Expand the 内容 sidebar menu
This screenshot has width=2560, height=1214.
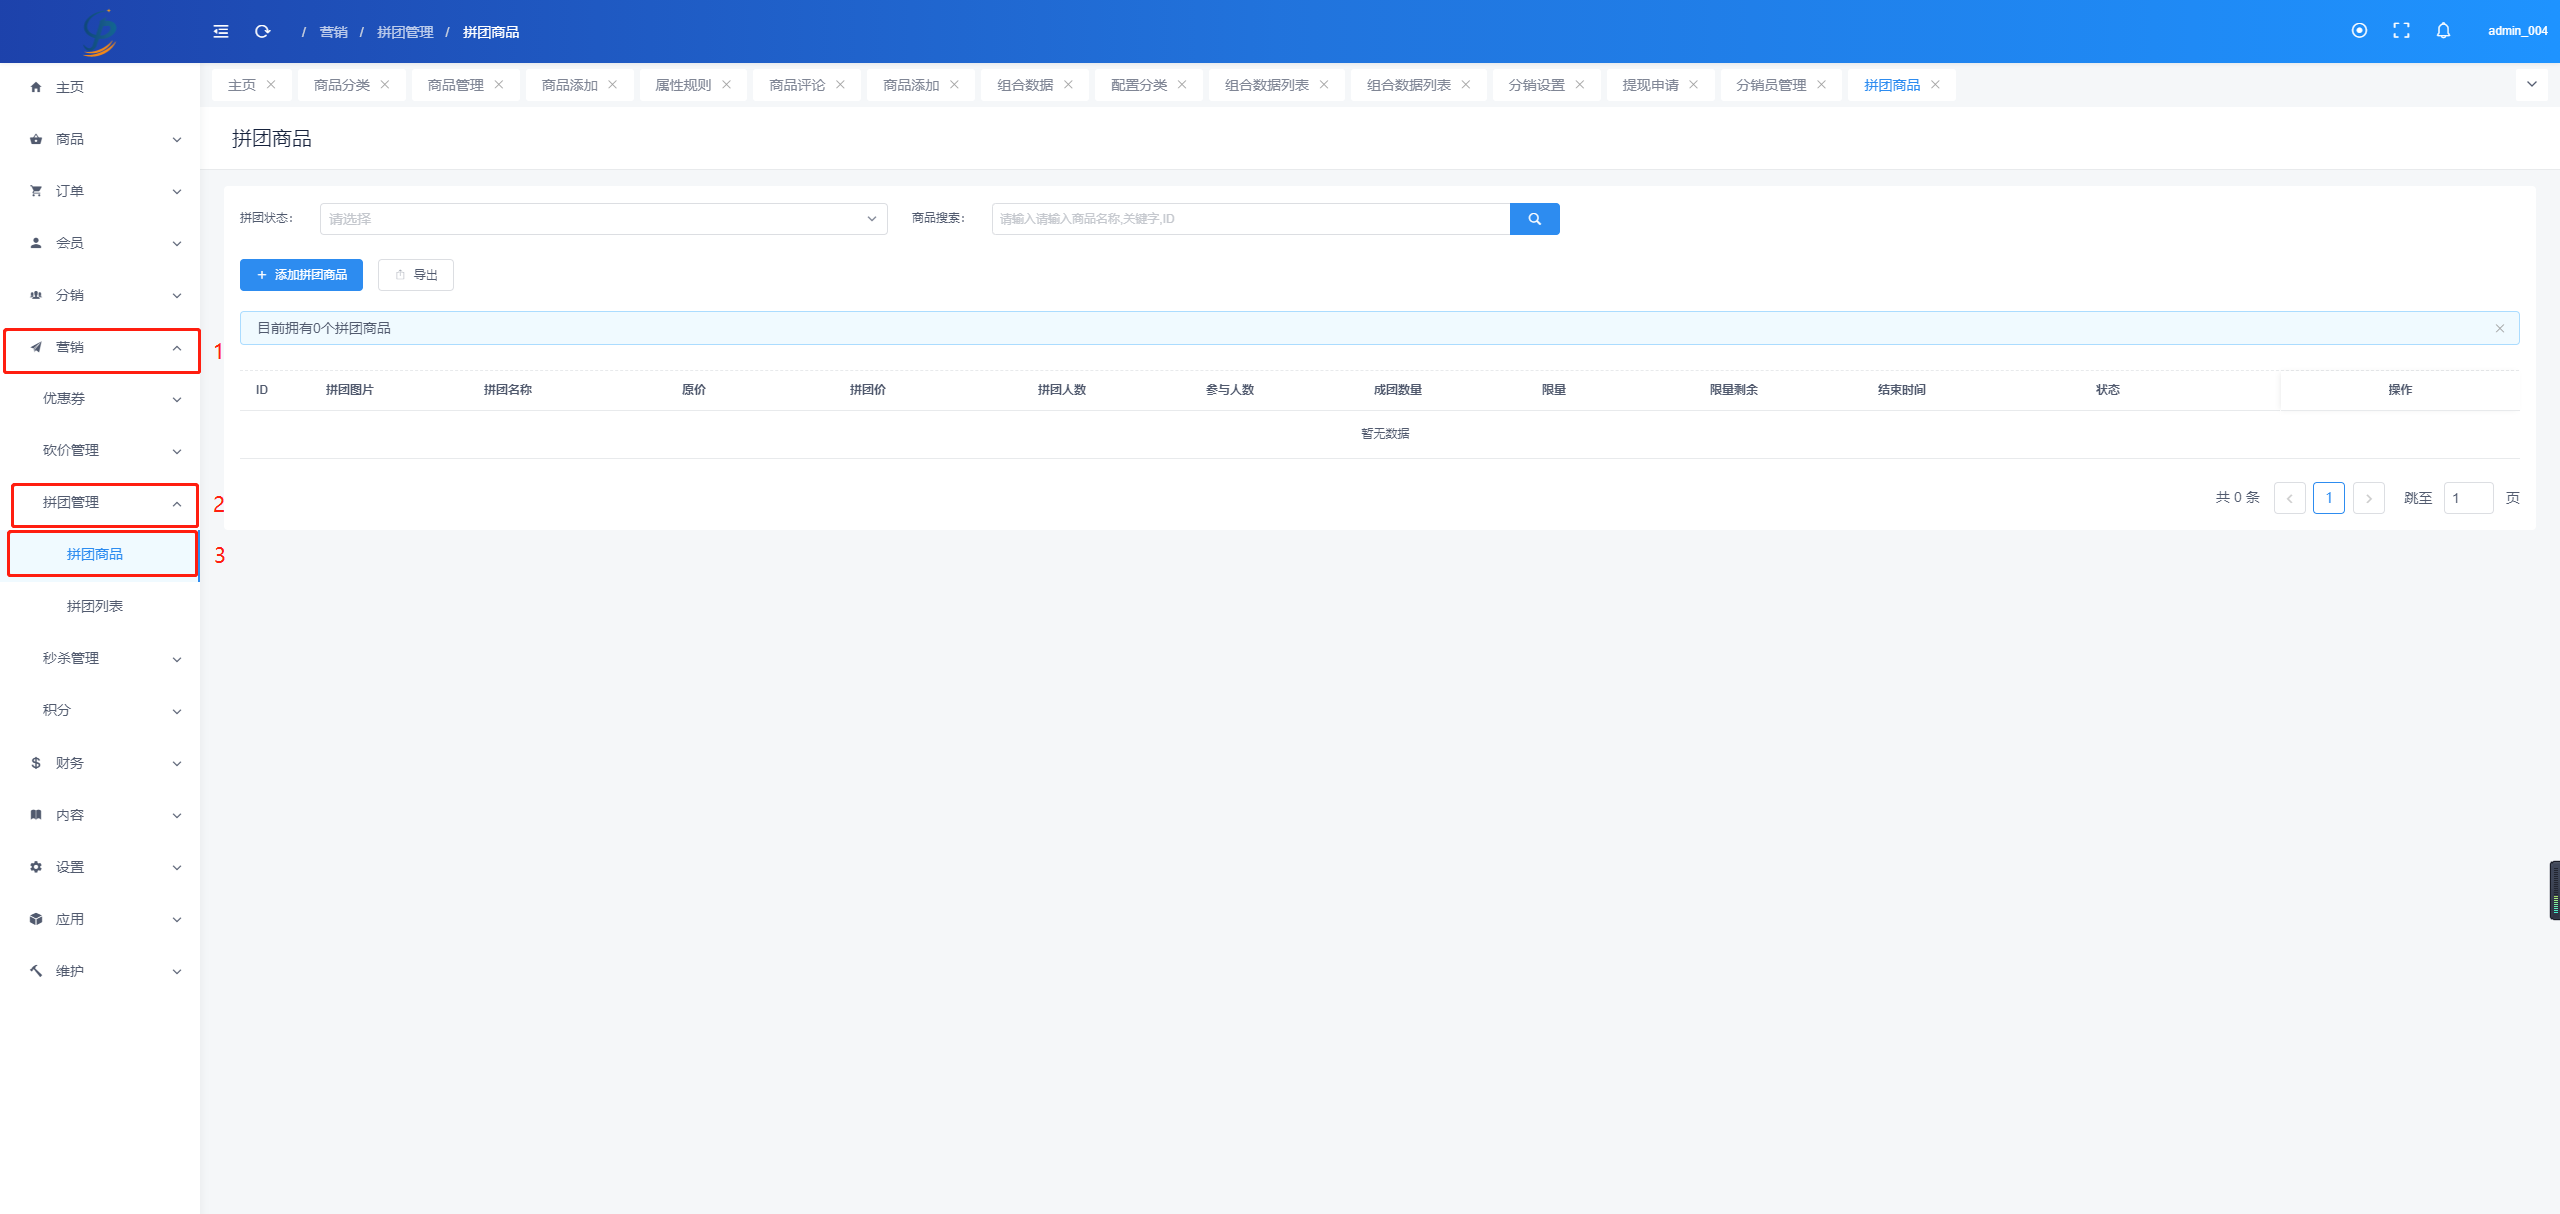[100, 815]
